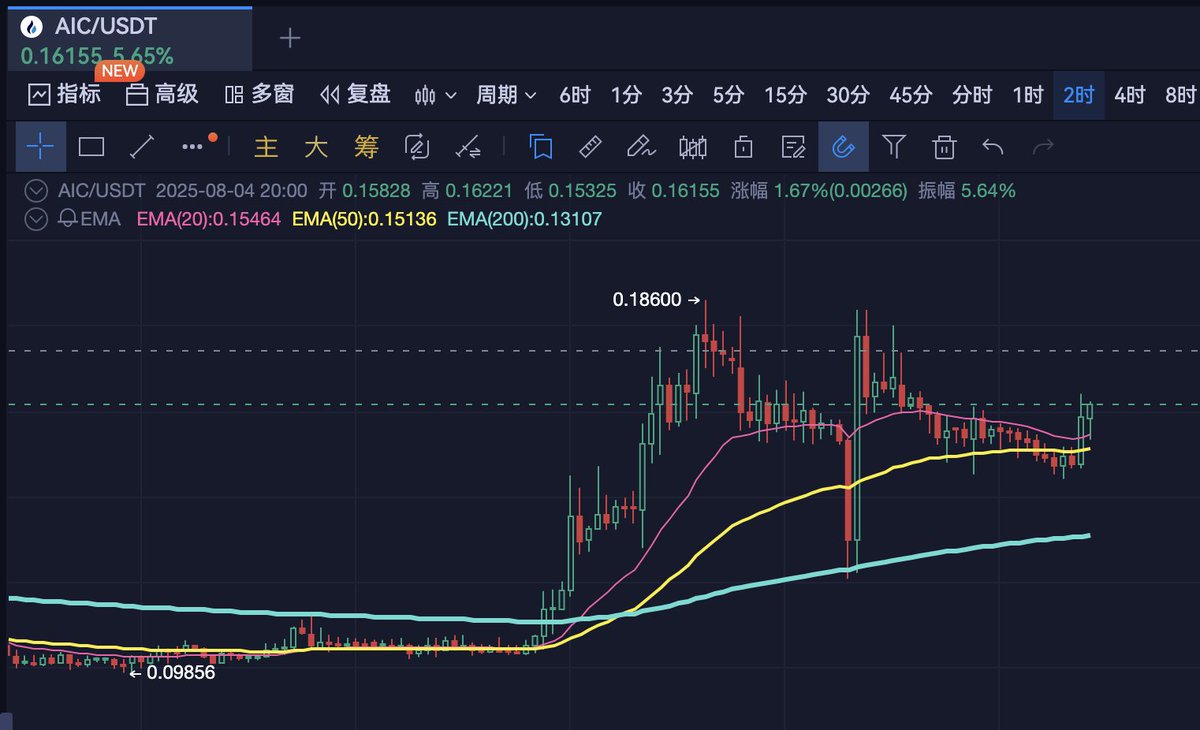Click the undo arrow
Image resolution: width=1200 pixels, height=730 pixels.
(x=993, y=147)
